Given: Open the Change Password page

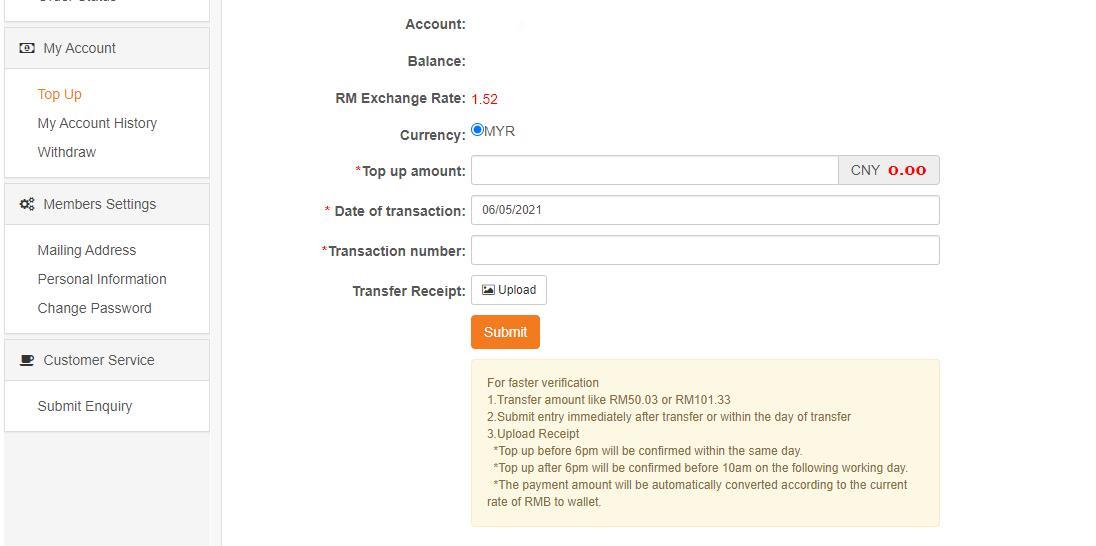Looking at the screenshot, I should 94,308.
